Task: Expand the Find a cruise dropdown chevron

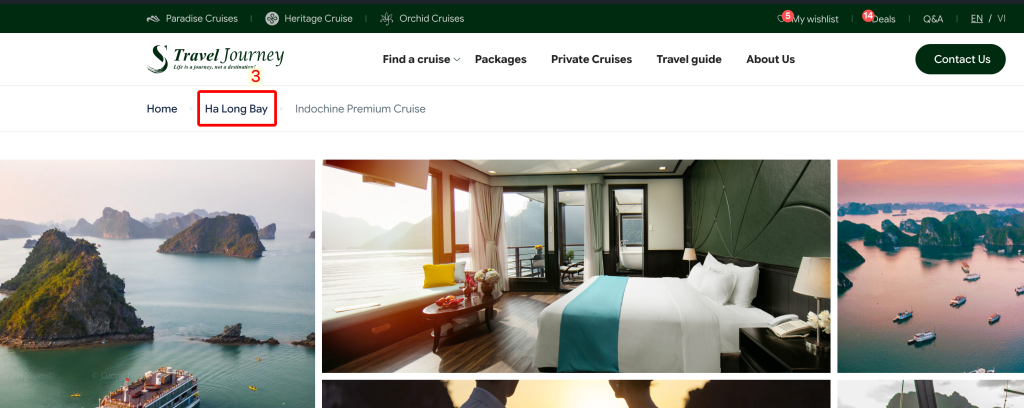Action: point(457,60)
